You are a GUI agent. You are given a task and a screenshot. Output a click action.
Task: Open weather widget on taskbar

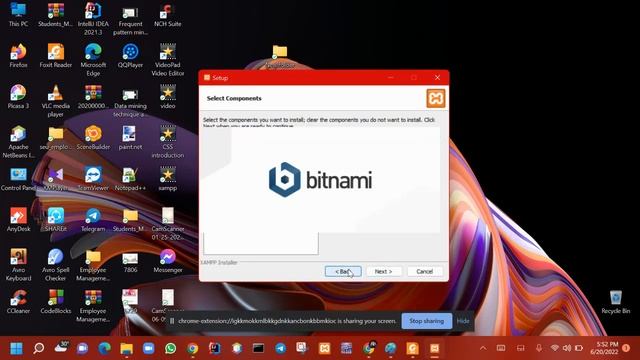(61, 347)
